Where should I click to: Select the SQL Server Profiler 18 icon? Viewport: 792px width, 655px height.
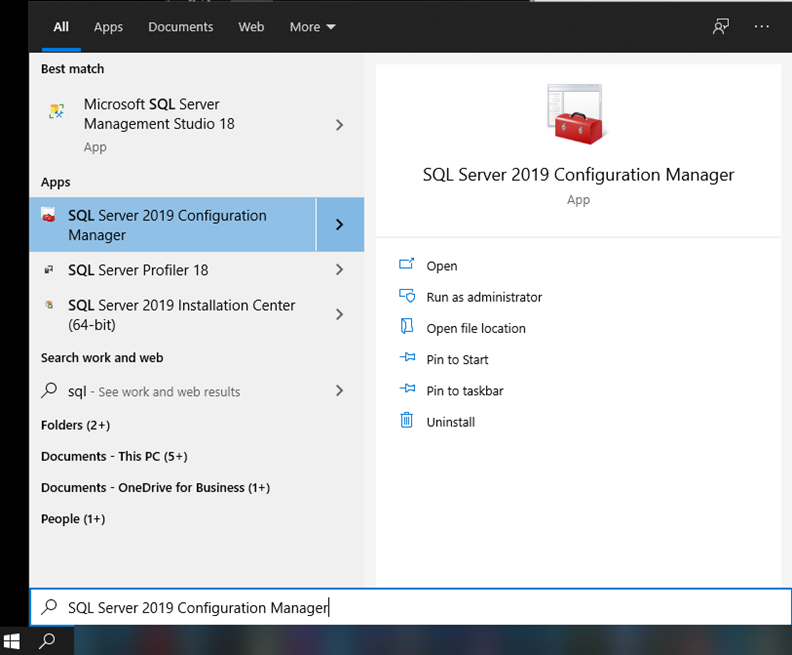pos(49,270)
